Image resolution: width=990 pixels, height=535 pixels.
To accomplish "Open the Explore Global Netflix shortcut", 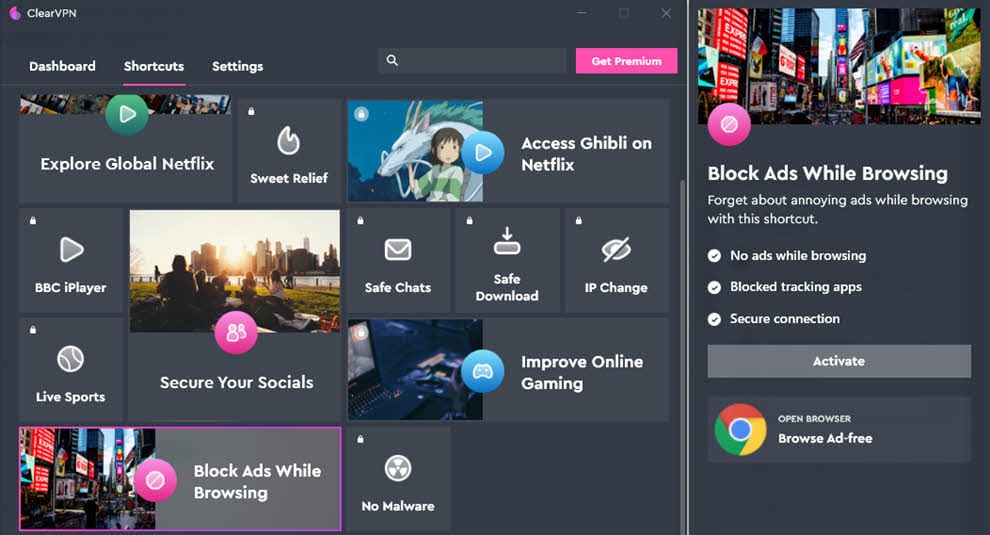I will pos(126,149).
